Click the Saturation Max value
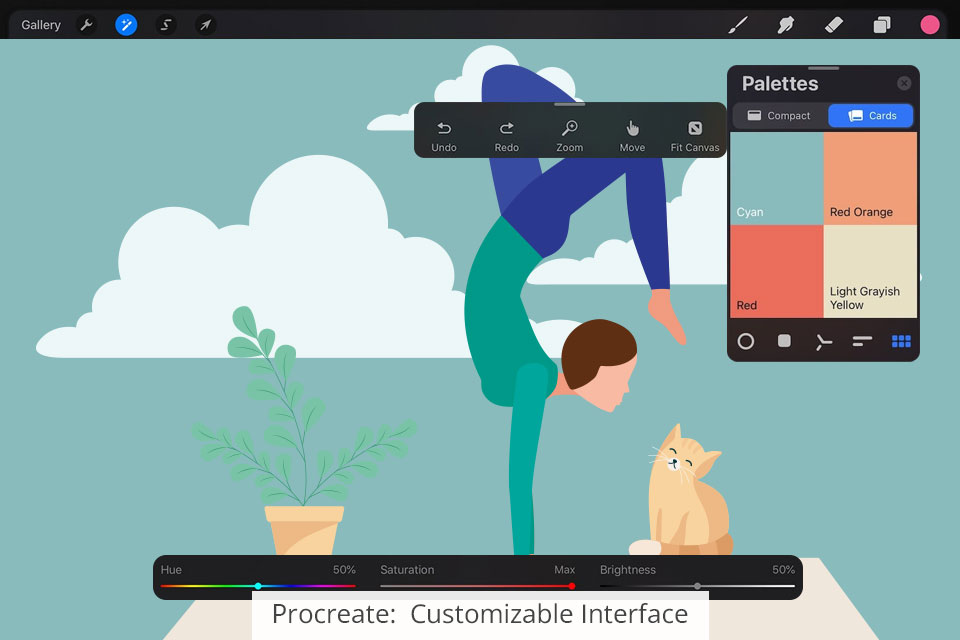960x640 pixels. click(x=564, y=570)
